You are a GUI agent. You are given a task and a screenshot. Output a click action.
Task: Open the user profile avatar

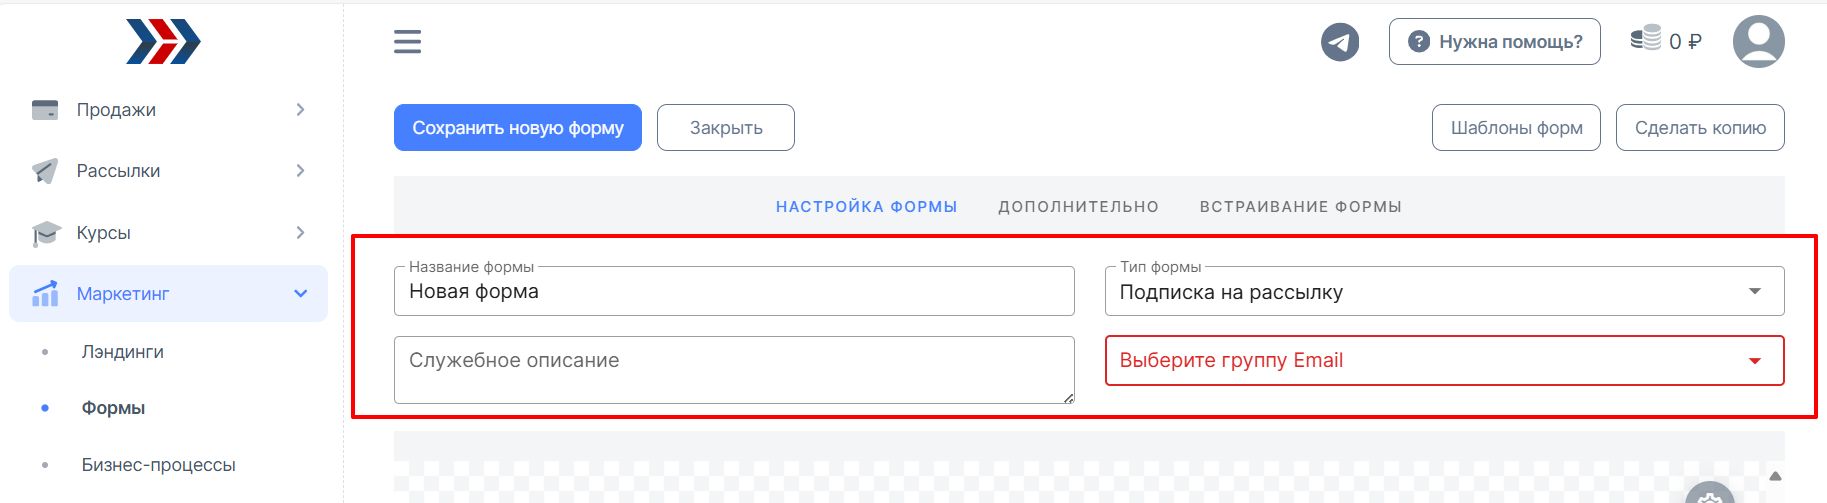tap(1758, 42)
